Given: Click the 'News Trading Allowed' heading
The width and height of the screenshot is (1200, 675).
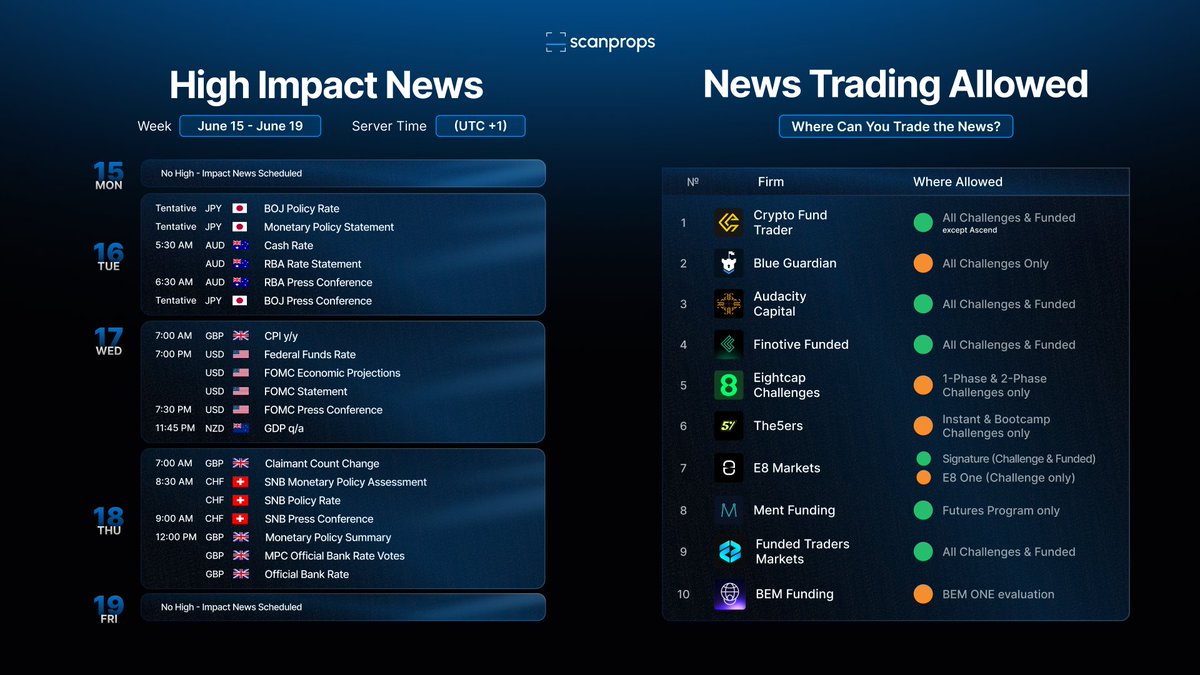Looking at the screenshot, I should [896, 84].
